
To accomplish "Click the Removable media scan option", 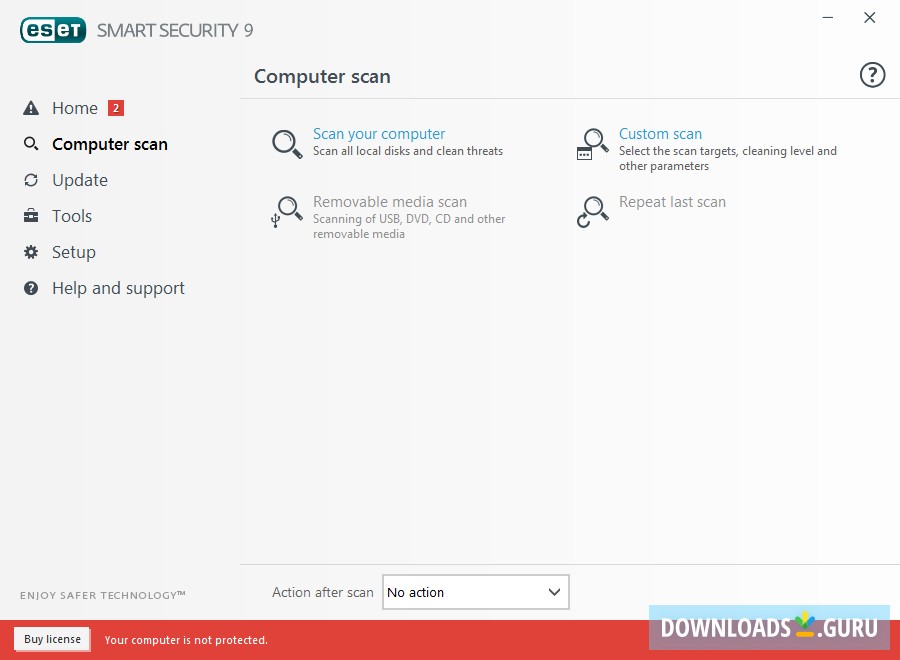I will (x=390, y=202).
